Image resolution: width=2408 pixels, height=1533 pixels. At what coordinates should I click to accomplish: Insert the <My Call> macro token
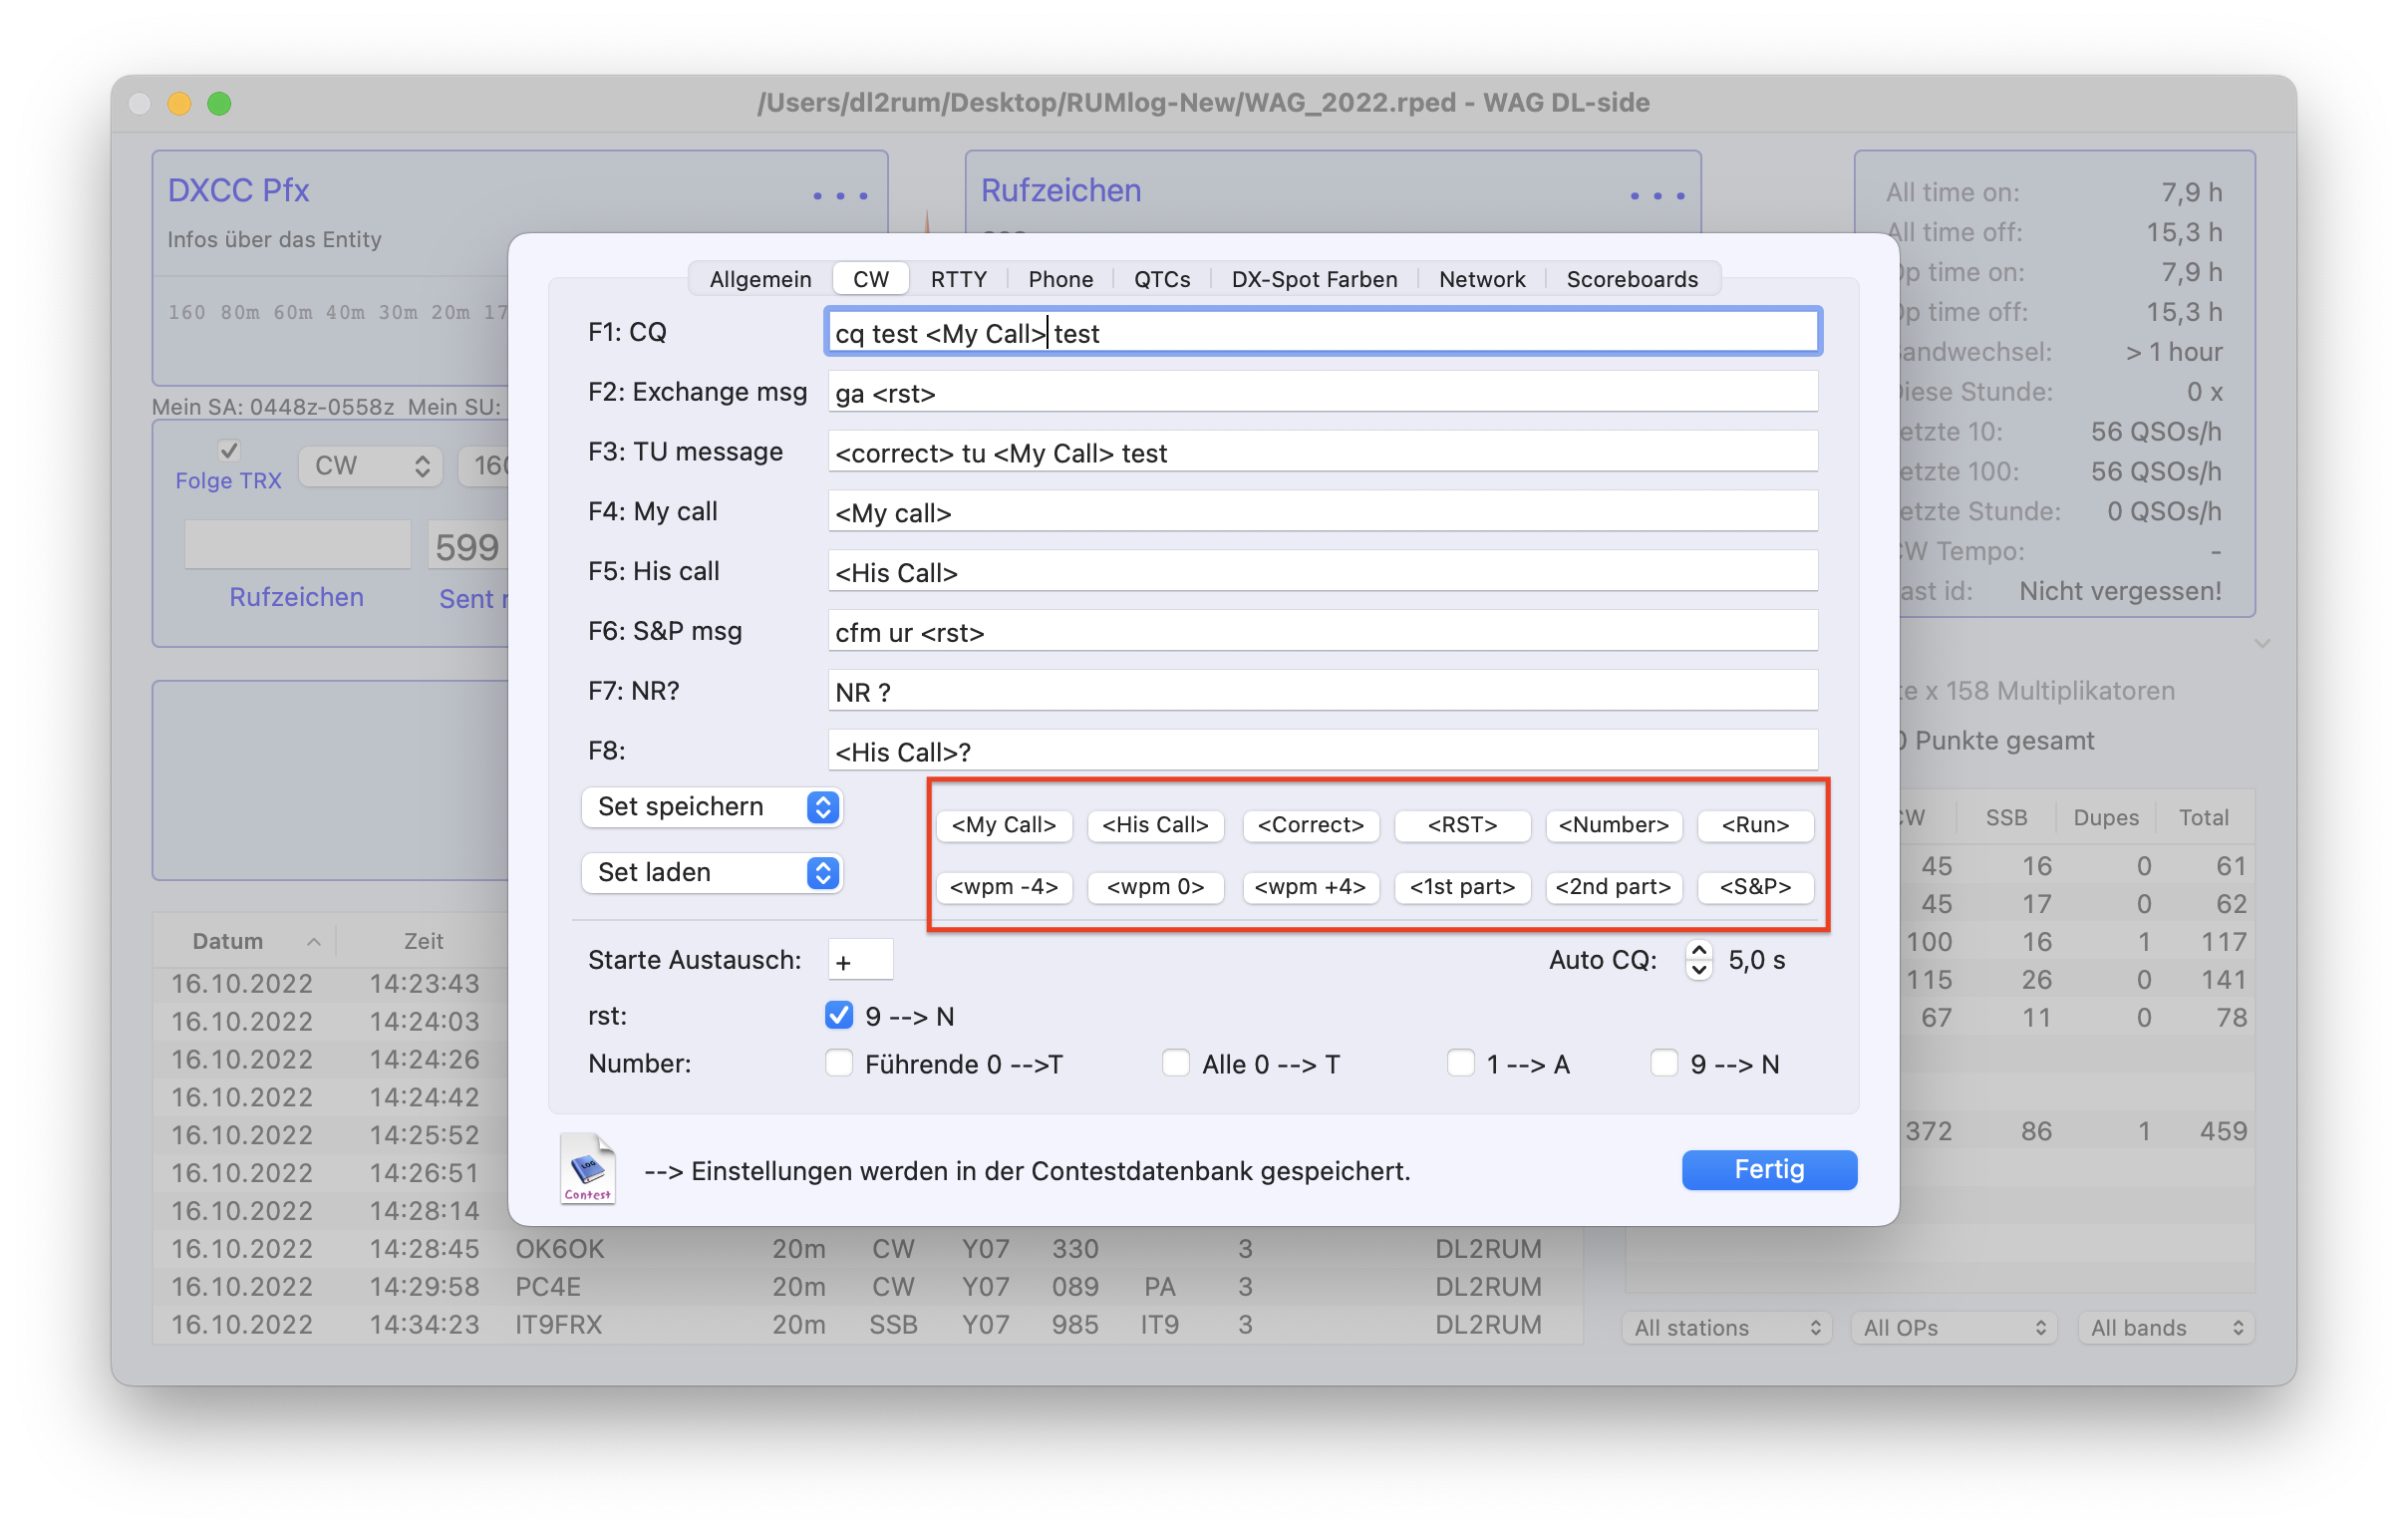coord(1003,825)
